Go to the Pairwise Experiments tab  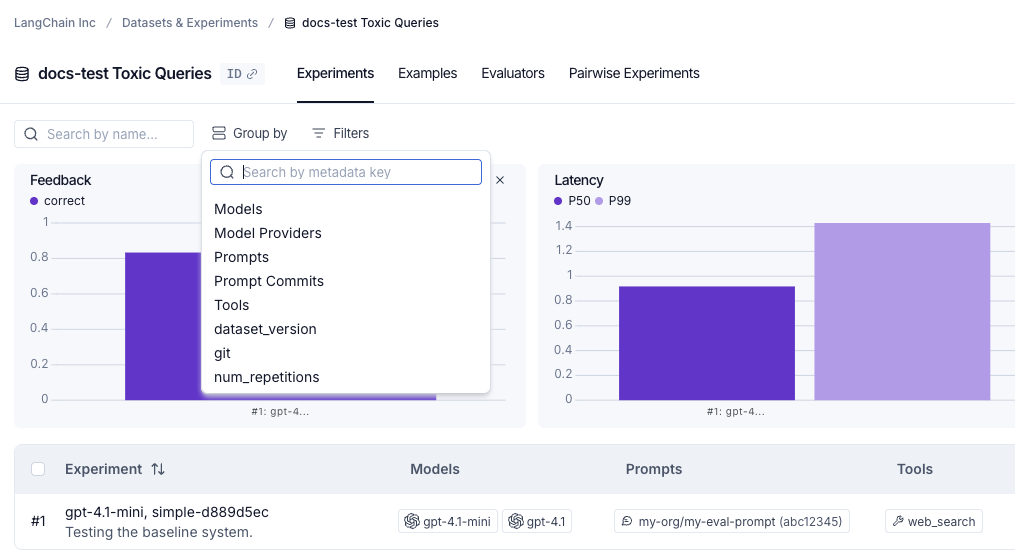(634, 74)
